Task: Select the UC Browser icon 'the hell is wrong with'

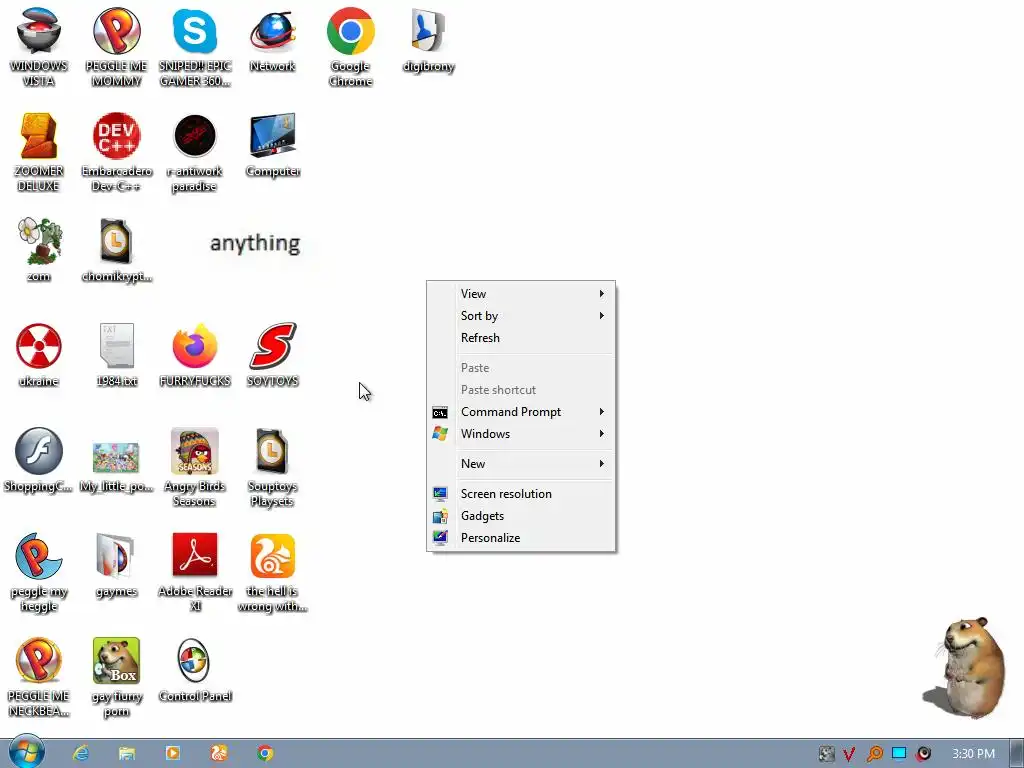Action: pos(272,573)
